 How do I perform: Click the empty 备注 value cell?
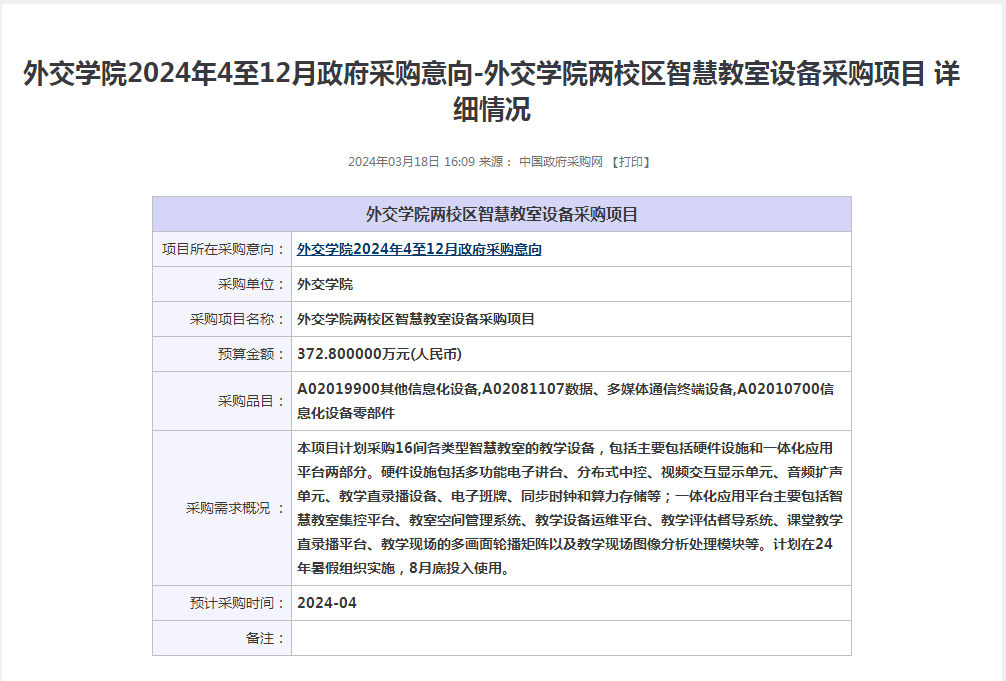pyautogui.click(x=570, y=638)
